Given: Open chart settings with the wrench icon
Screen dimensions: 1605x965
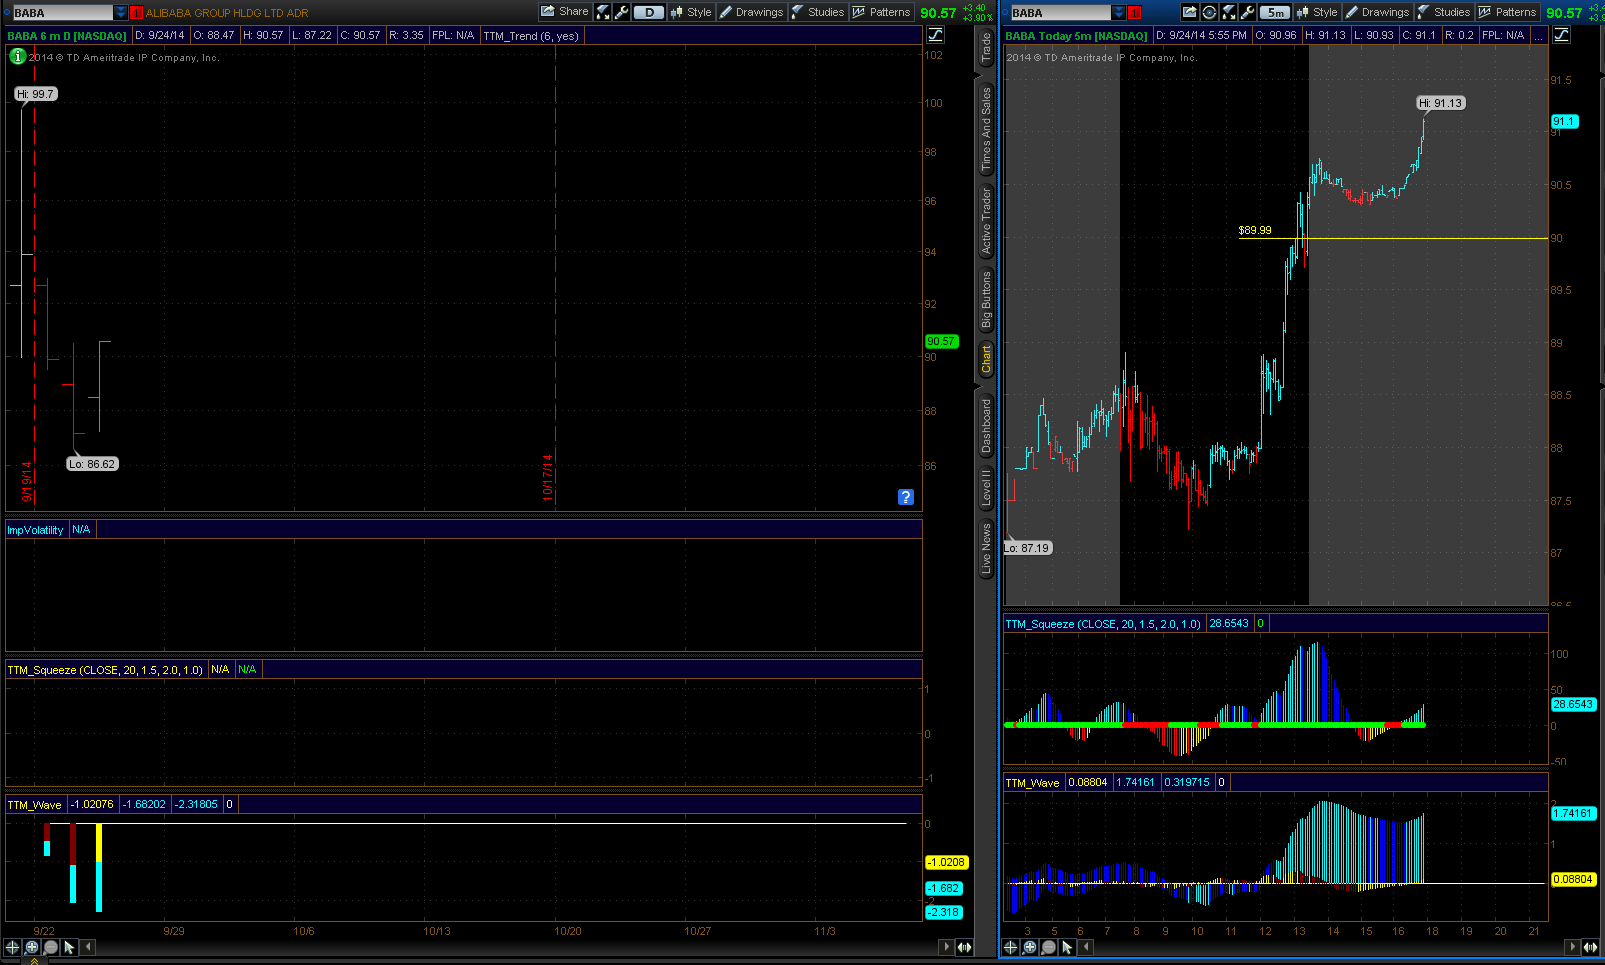Looking at the screenshot, I should coord(620,11).
